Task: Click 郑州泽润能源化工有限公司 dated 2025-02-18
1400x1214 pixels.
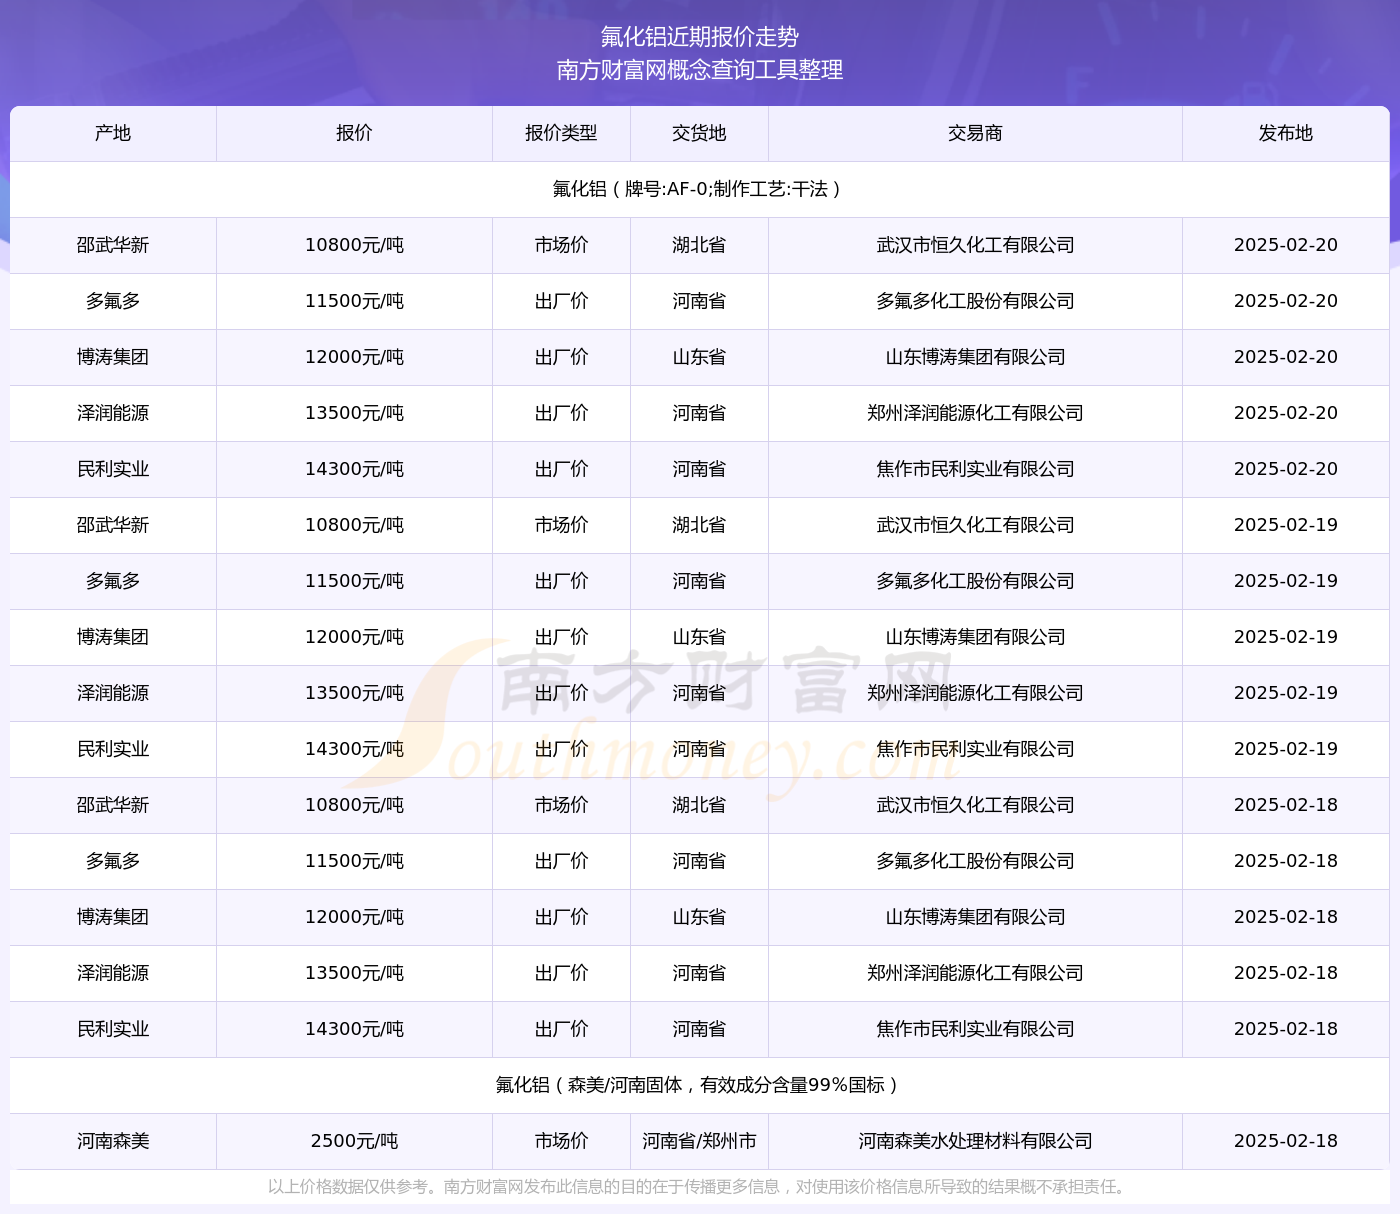Action: coord(975,973)
